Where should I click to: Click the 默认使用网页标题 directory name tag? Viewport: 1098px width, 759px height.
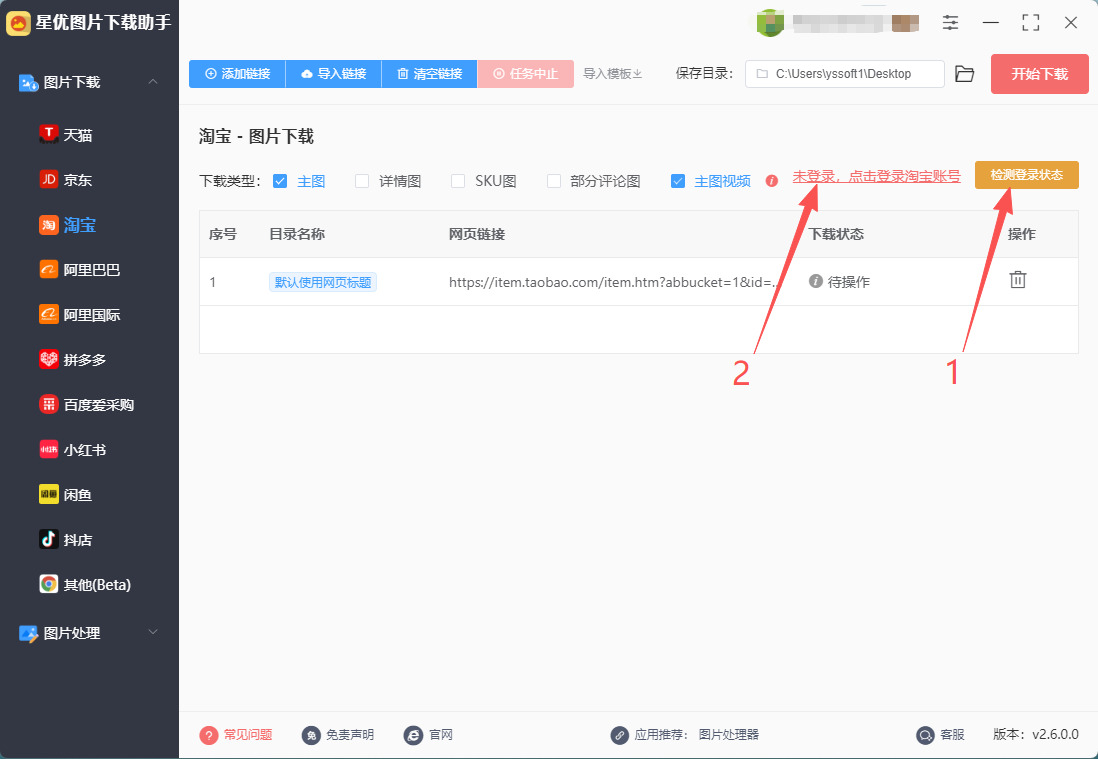click(x=323, y=282)
